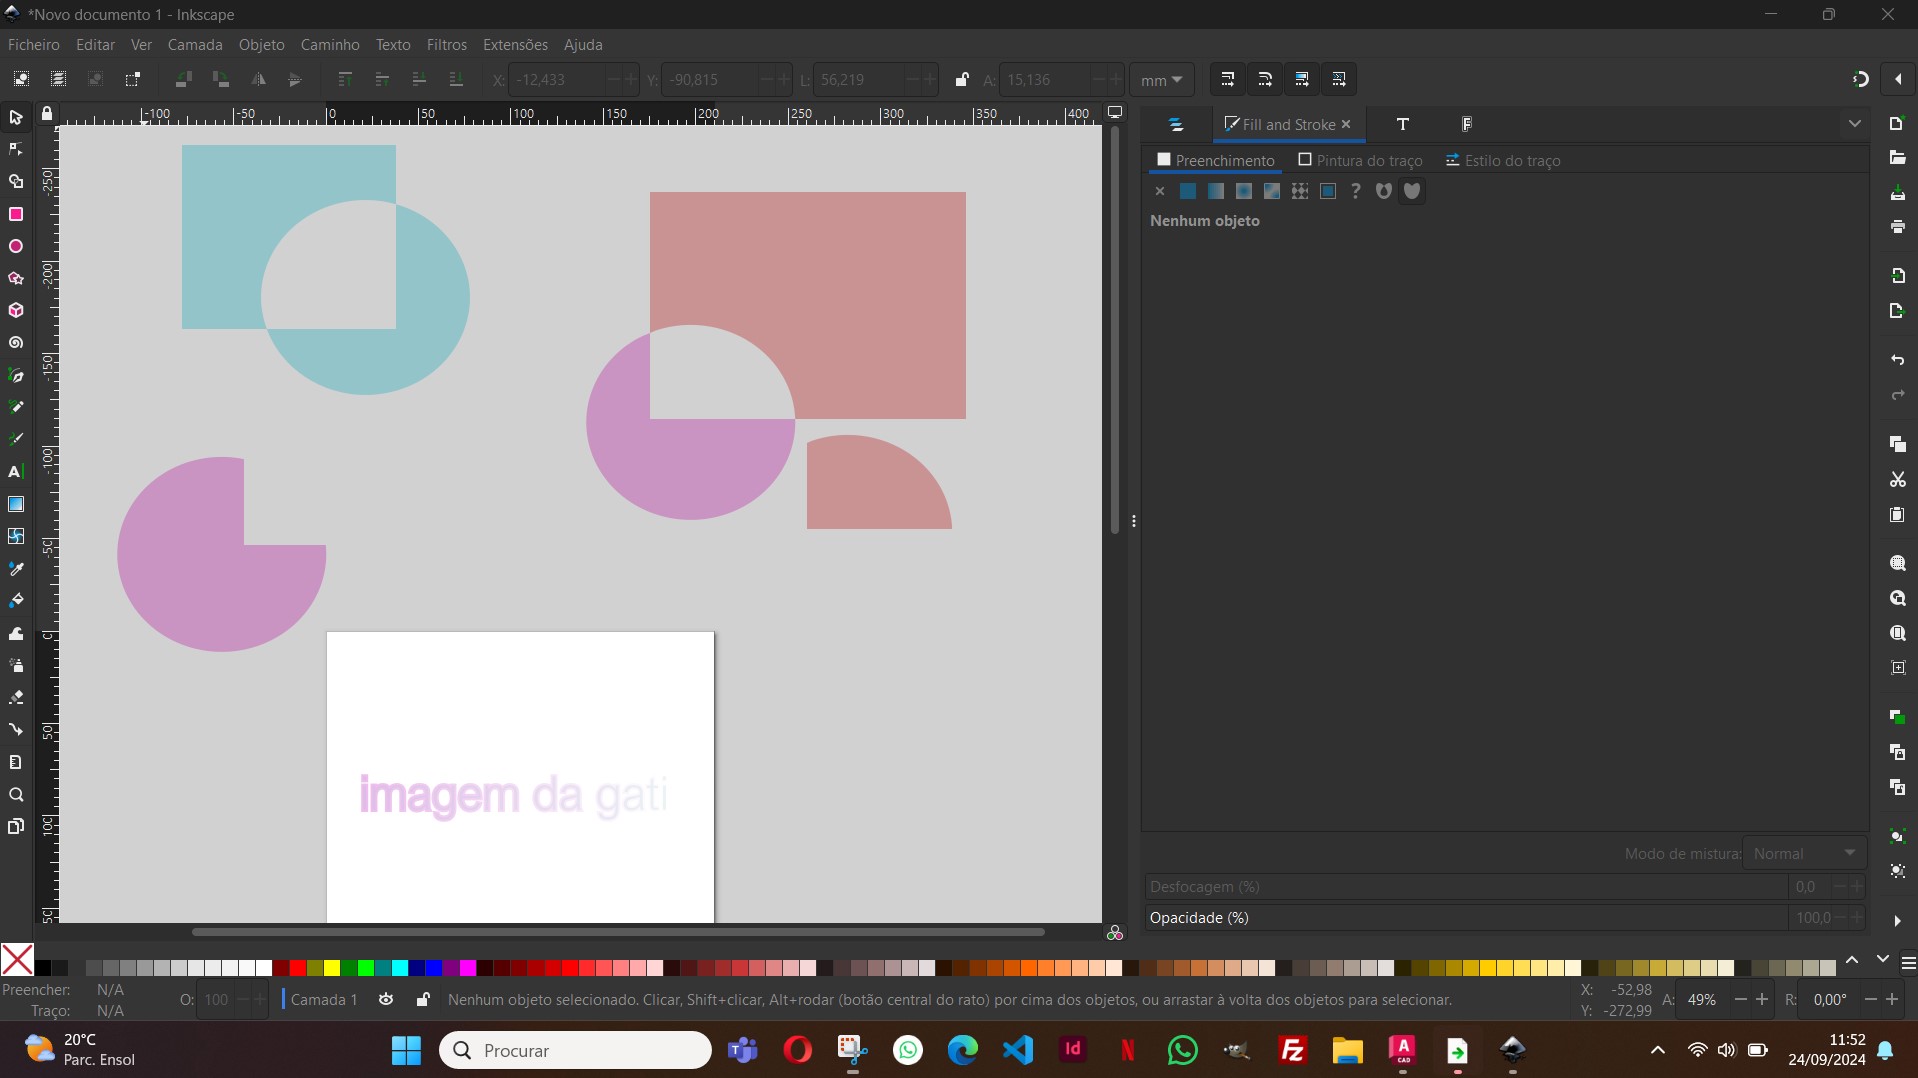Select the Eraser tool
1918x1078 pixels.
pos(16,697)
